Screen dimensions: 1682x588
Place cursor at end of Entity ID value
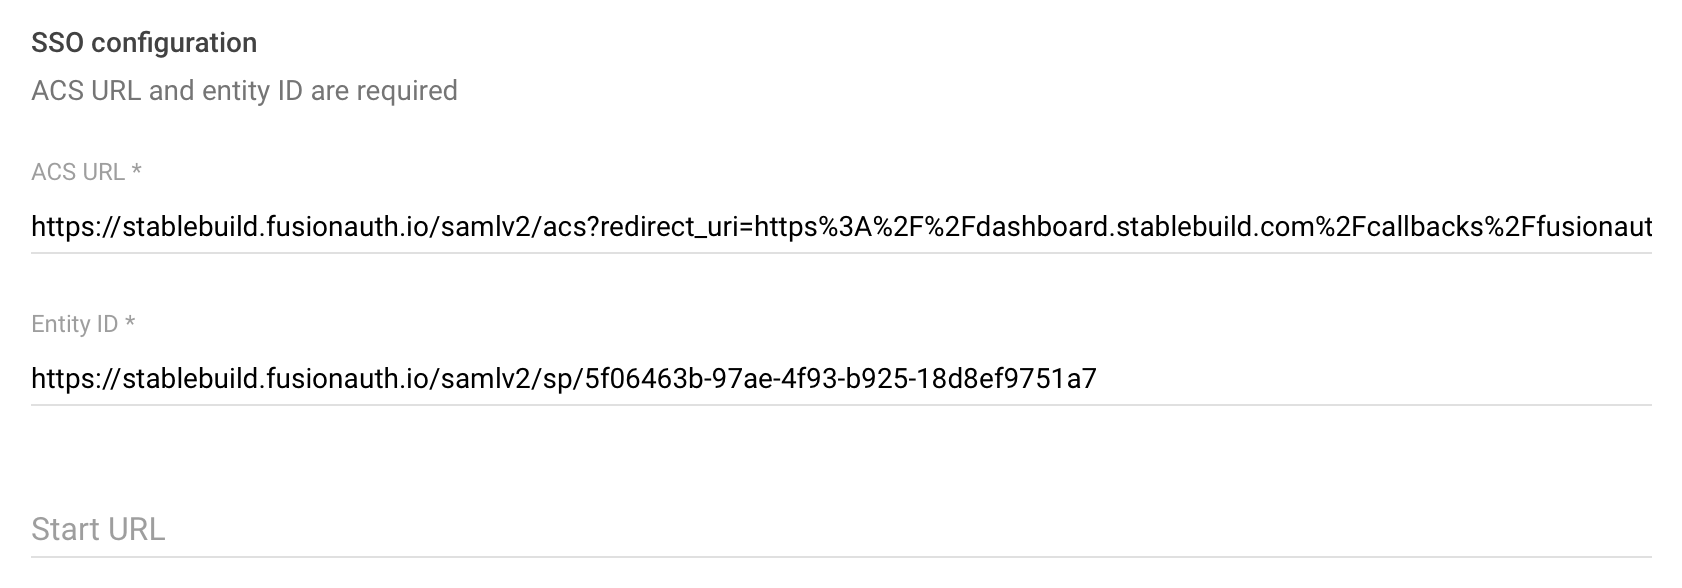click(1097, 378)
